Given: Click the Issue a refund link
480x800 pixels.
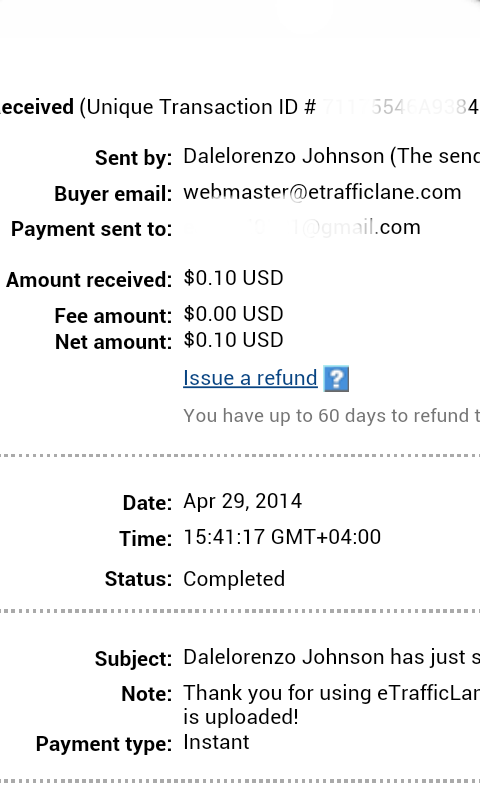Looking at the screenshot, I should pos(250,378).
